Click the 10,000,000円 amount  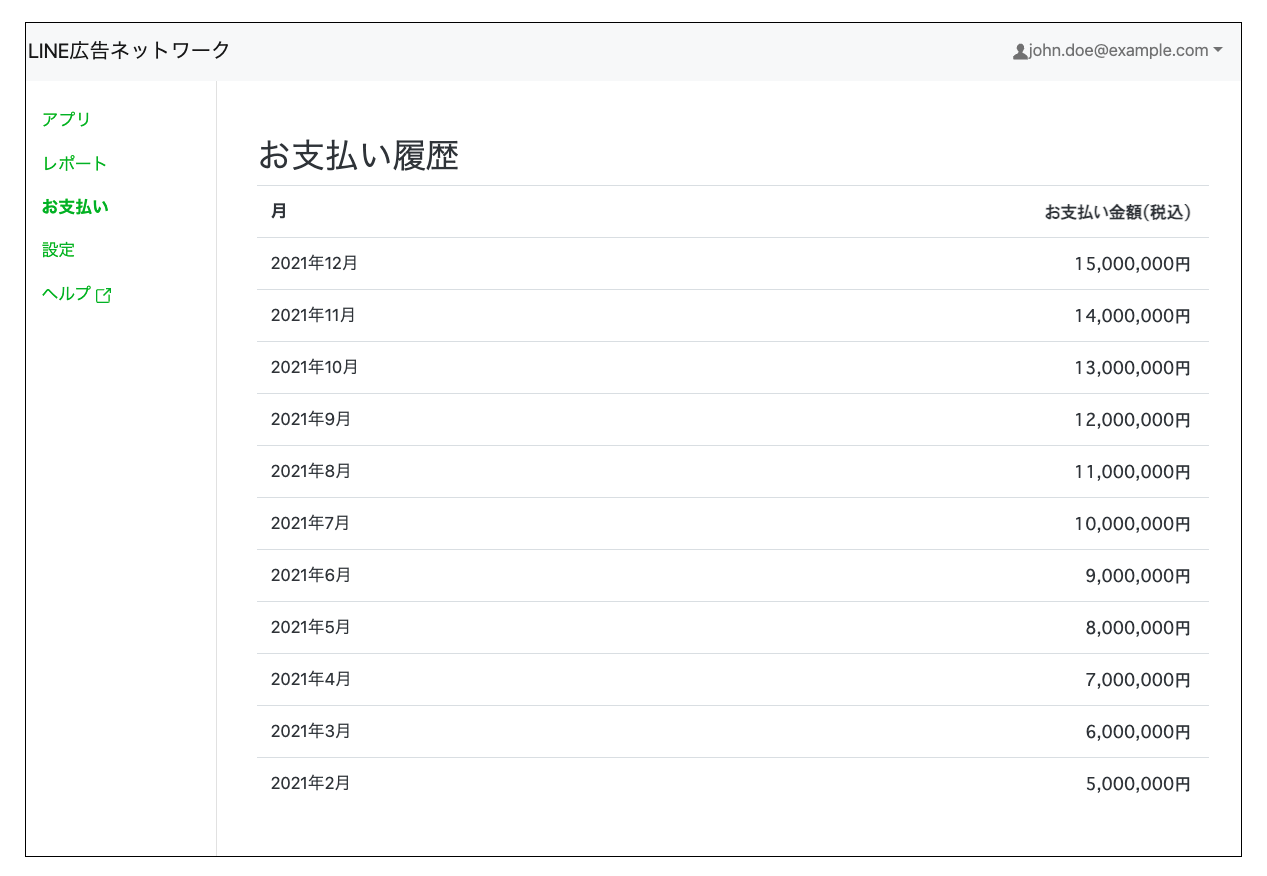click(1132, 524)
